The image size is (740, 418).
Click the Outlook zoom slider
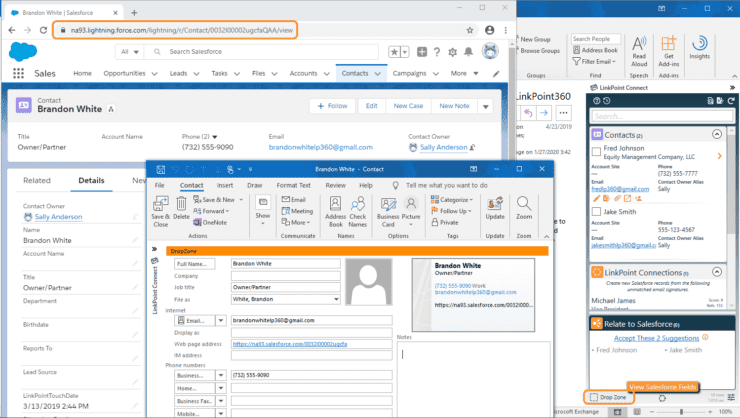tap(681, 412)
